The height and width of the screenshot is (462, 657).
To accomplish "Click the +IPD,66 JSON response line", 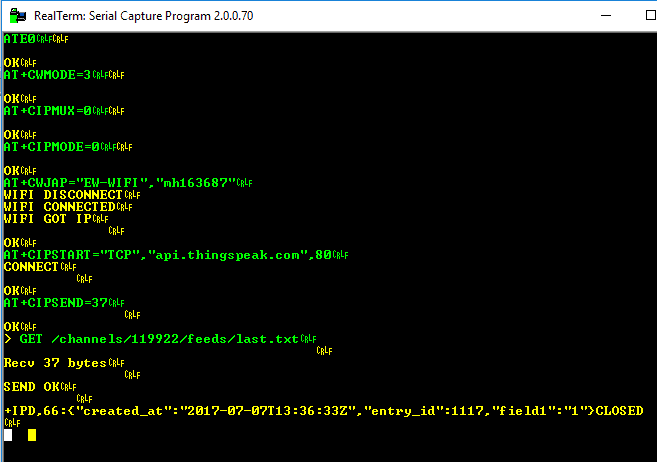I will coord(320,411).
